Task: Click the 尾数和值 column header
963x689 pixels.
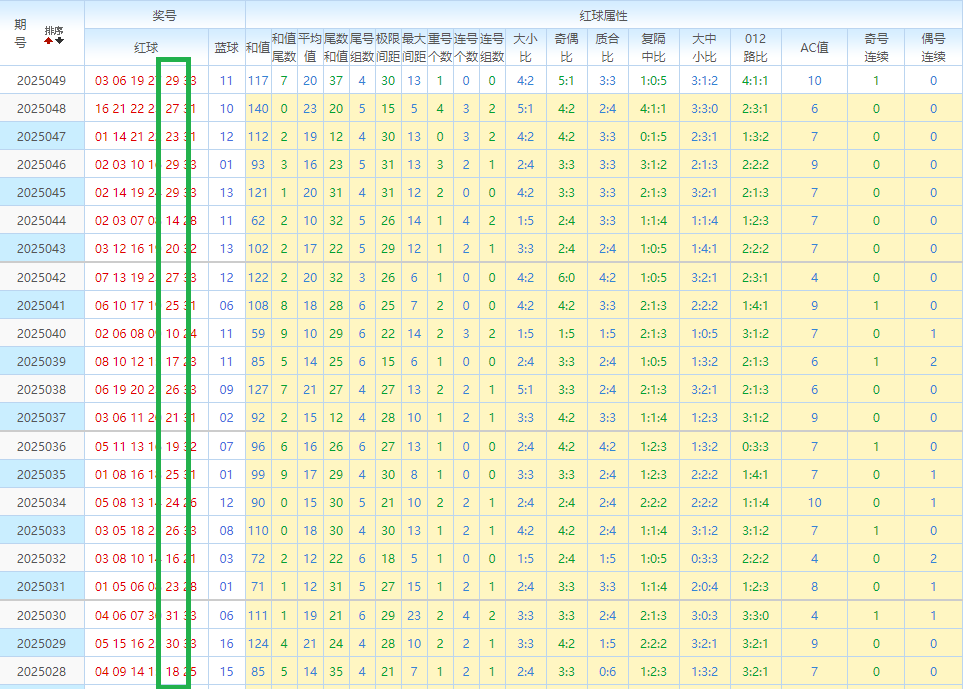Action: (x=336, y=47)
